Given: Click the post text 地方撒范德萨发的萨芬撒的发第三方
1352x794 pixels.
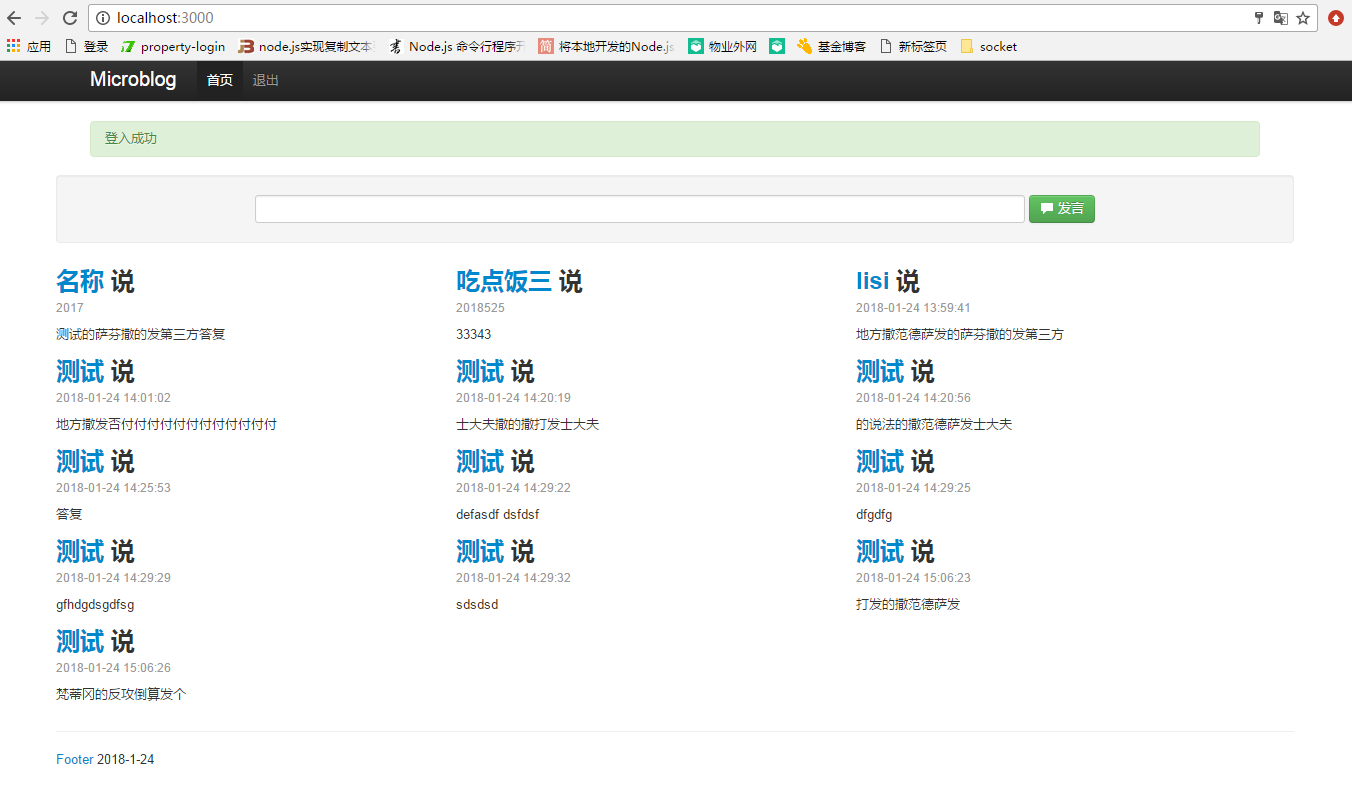Looking at the screenshot, I should coord(960,334).
